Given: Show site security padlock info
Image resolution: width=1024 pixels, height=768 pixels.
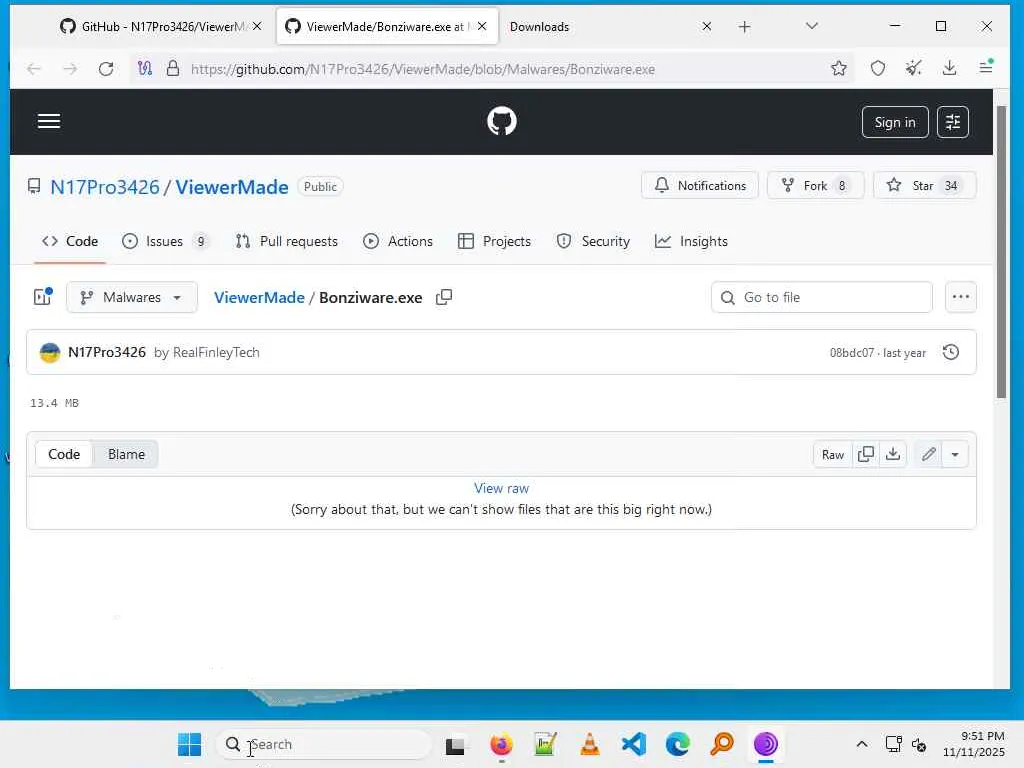Looking at the screenshot, I should tap(172, 69).
